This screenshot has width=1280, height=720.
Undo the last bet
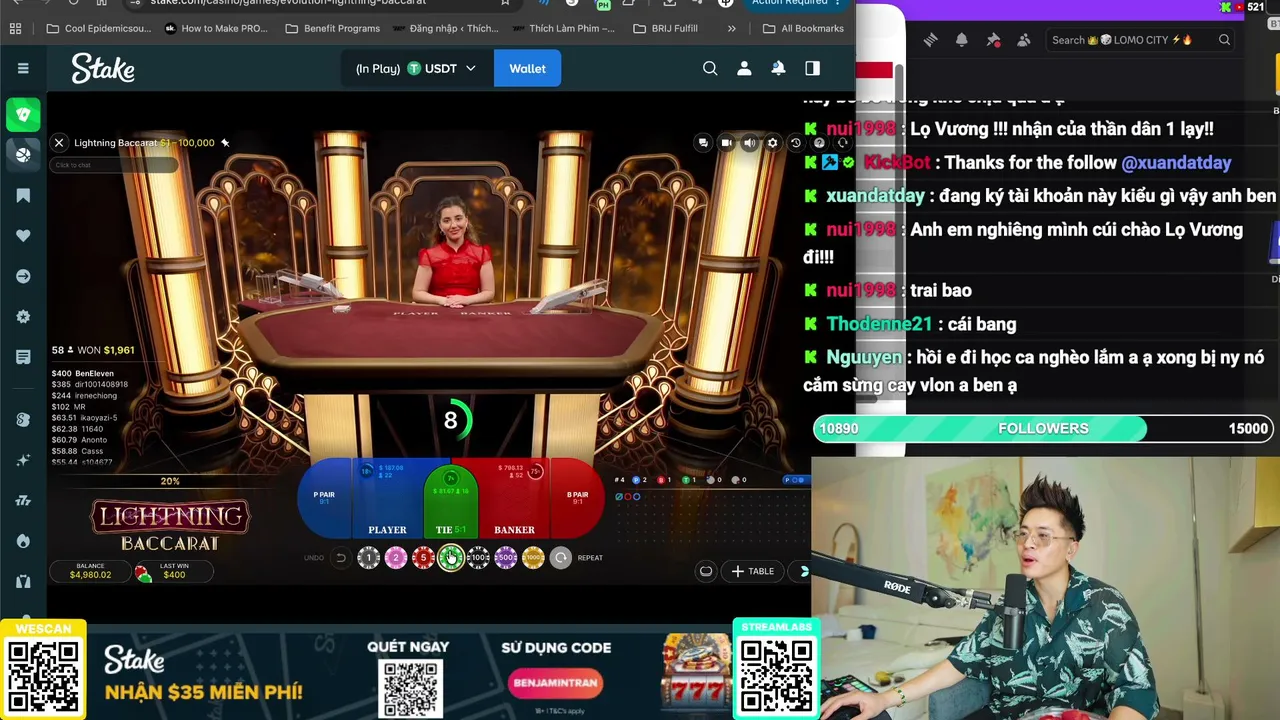click(x=340, y=558)
